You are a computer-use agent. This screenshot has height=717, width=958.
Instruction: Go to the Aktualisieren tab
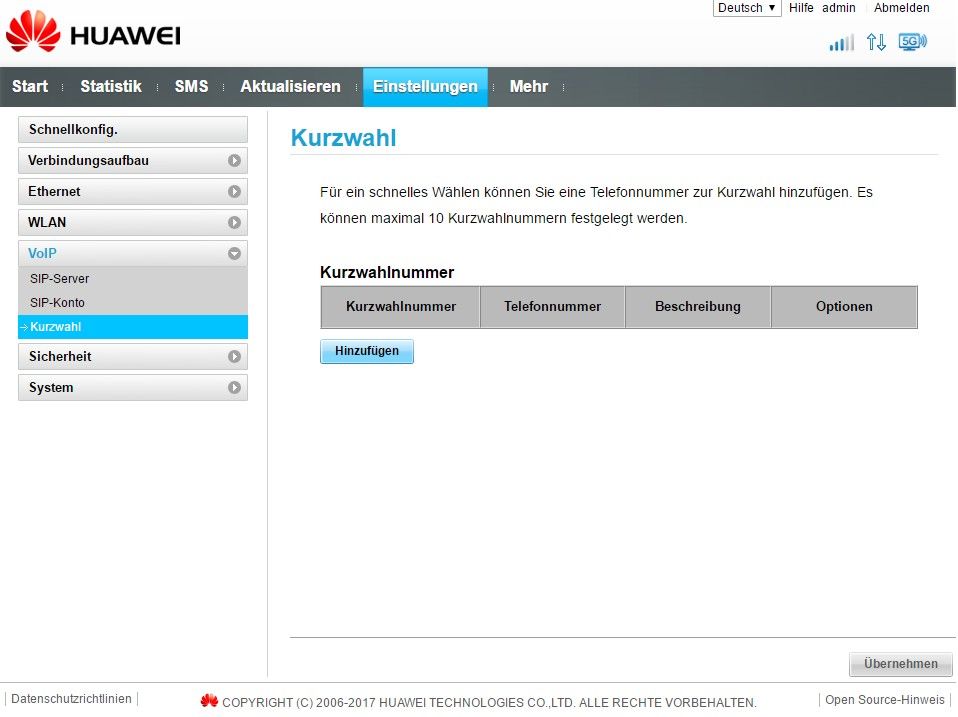tap(290, 87)
